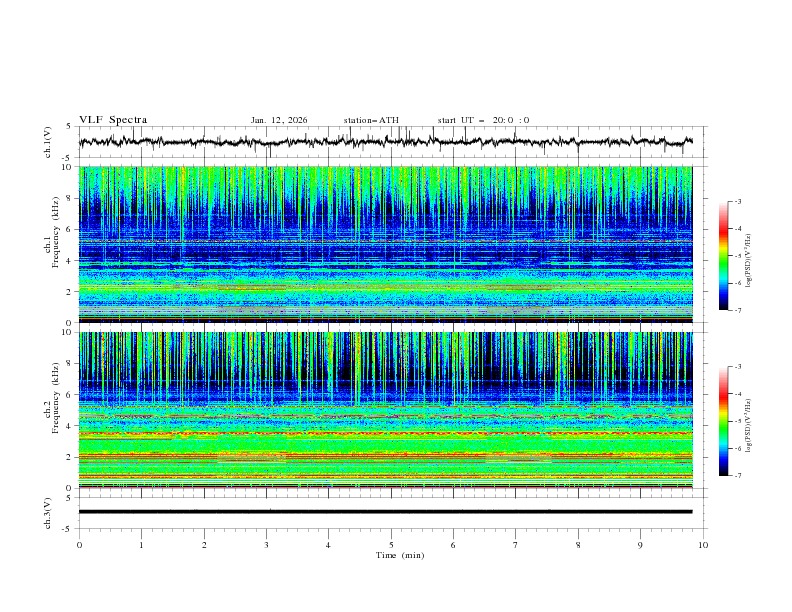
Task: Click time axis tick label '3'
Action: tap(267, 545)
